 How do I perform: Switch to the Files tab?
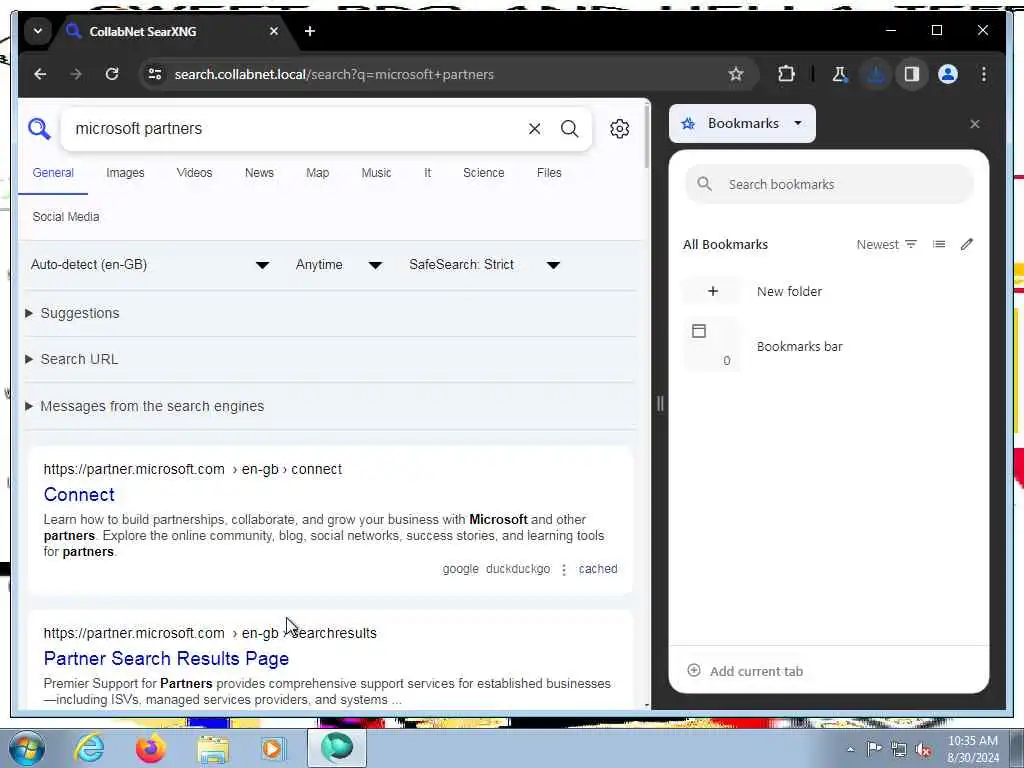coord(549,173)
